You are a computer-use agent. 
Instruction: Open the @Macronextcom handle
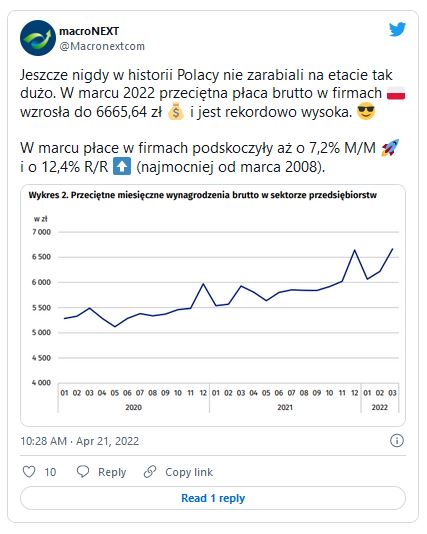[102, 46]
